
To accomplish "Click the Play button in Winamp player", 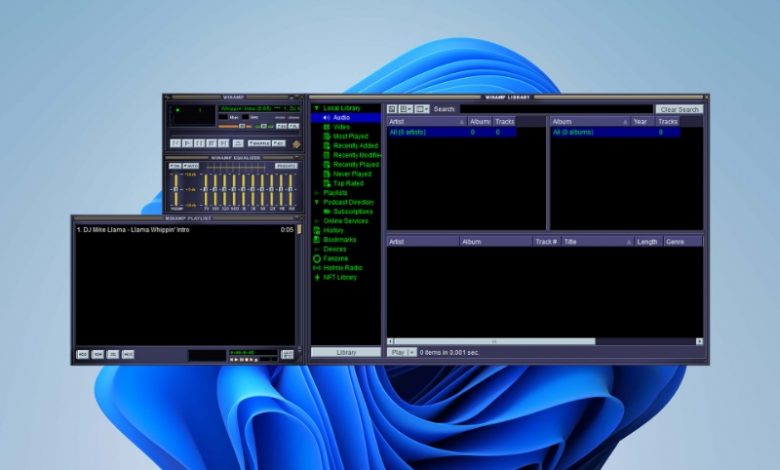I will [188, 143].
